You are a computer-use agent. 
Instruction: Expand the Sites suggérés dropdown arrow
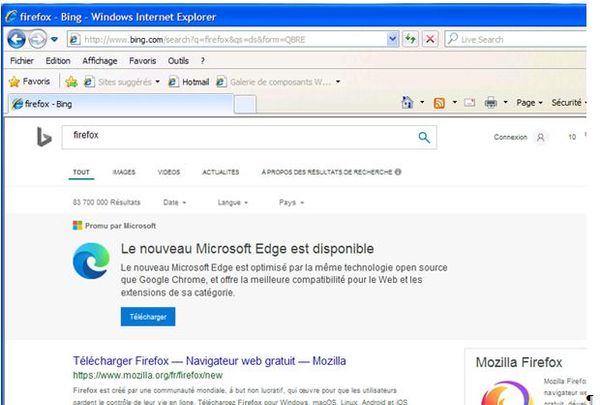pos(158,82)
